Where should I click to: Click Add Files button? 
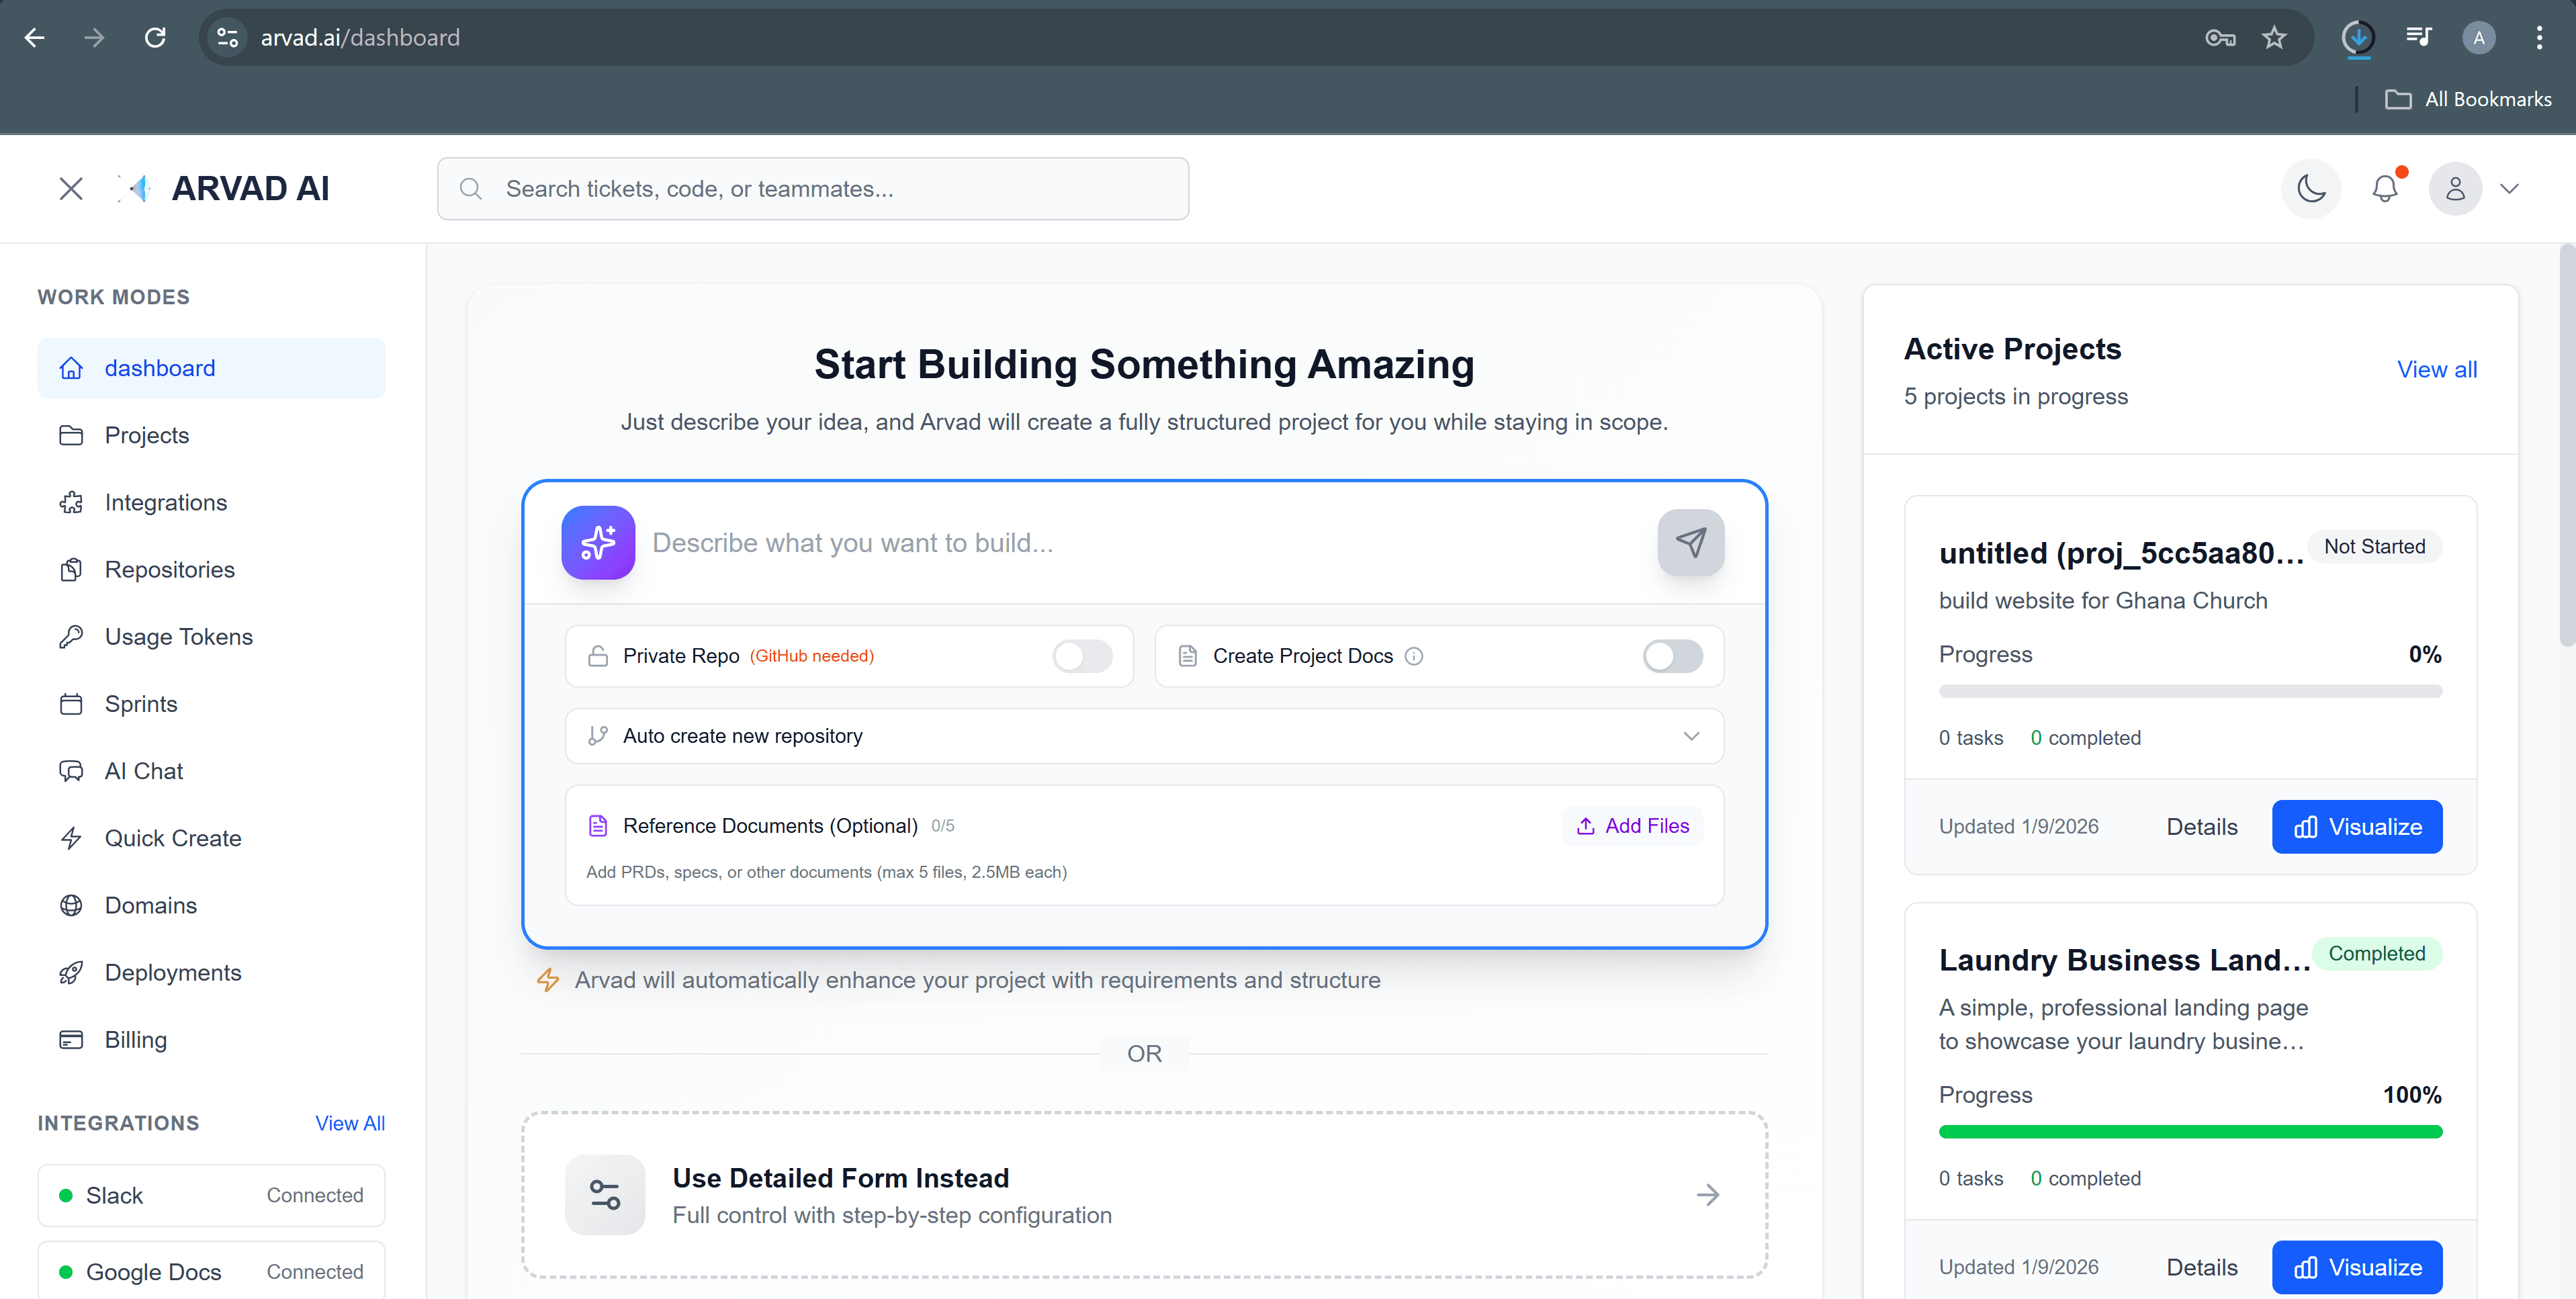coord(1632,826)
